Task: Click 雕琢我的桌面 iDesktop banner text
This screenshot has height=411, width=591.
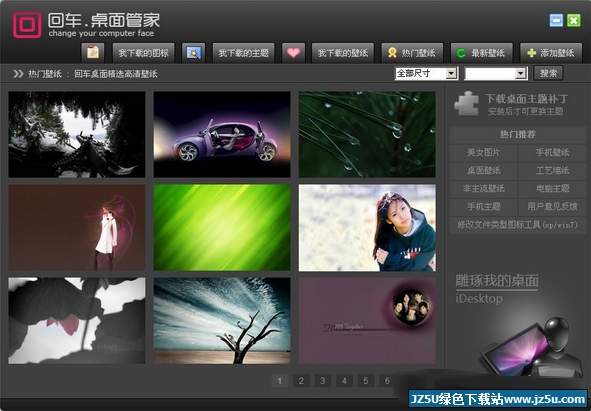Action: click(x=497, y=289)
